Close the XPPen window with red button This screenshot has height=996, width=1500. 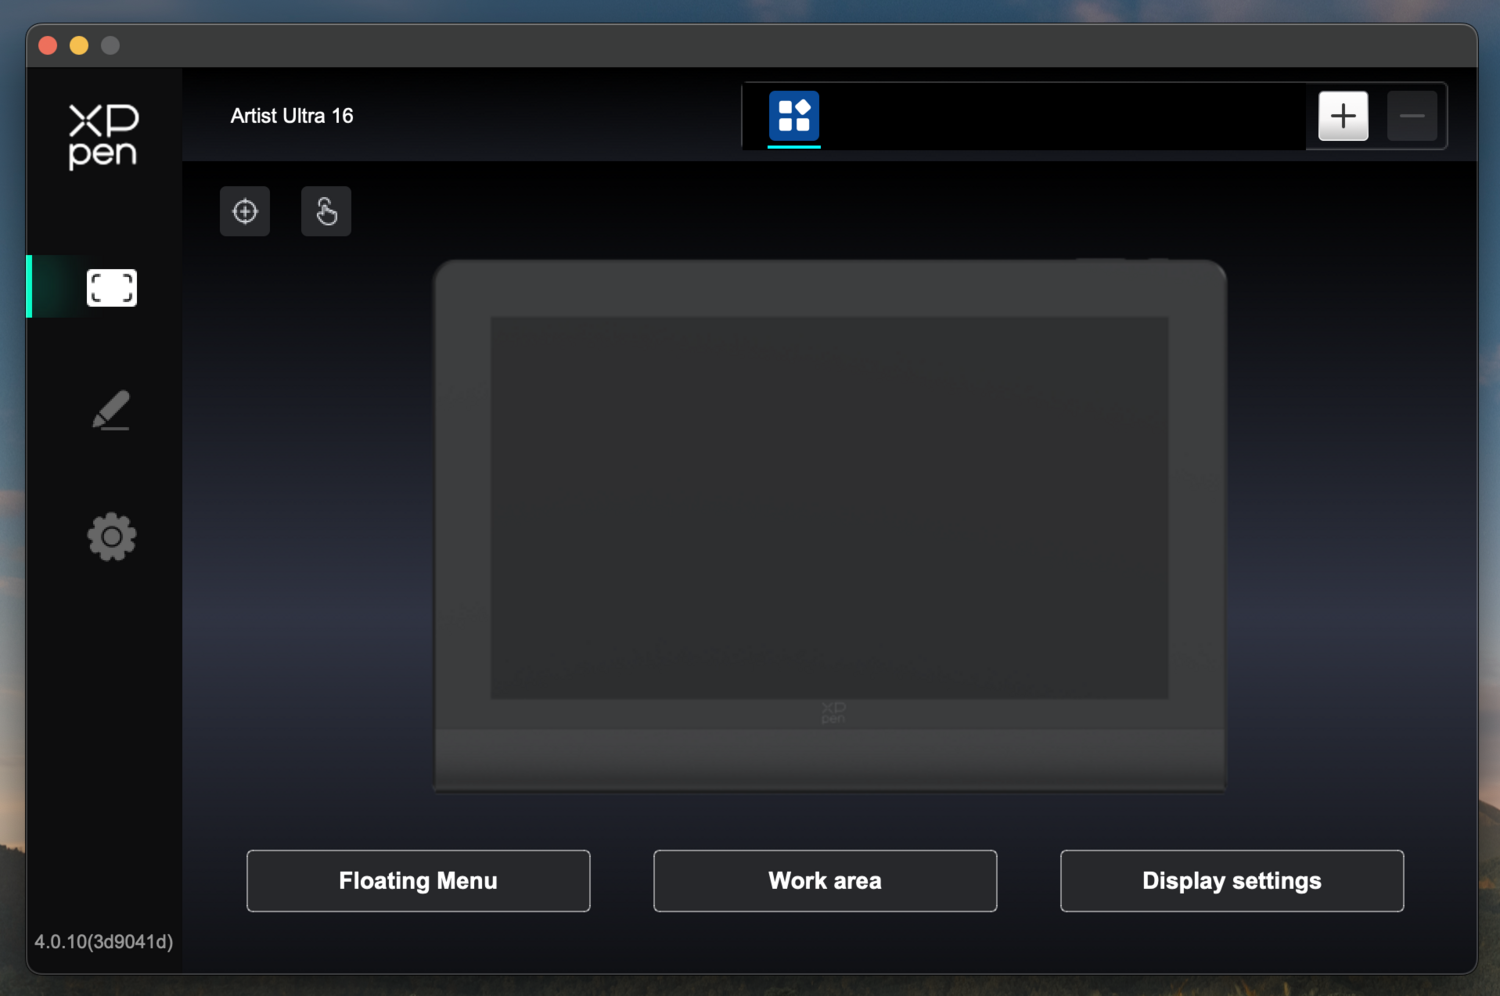coord(48,45)
